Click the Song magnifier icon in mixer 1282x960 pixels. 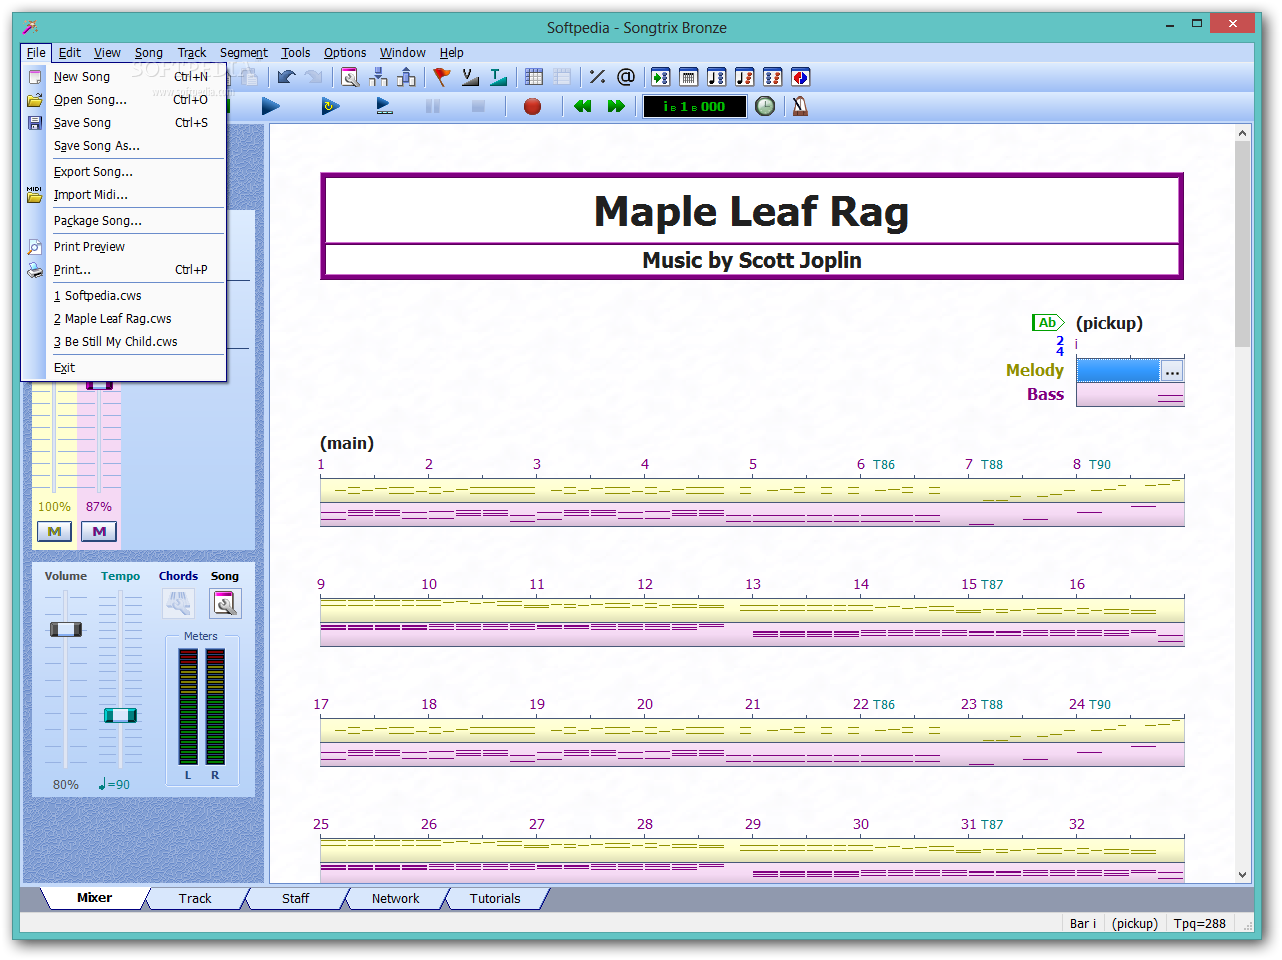click(225, 603)
